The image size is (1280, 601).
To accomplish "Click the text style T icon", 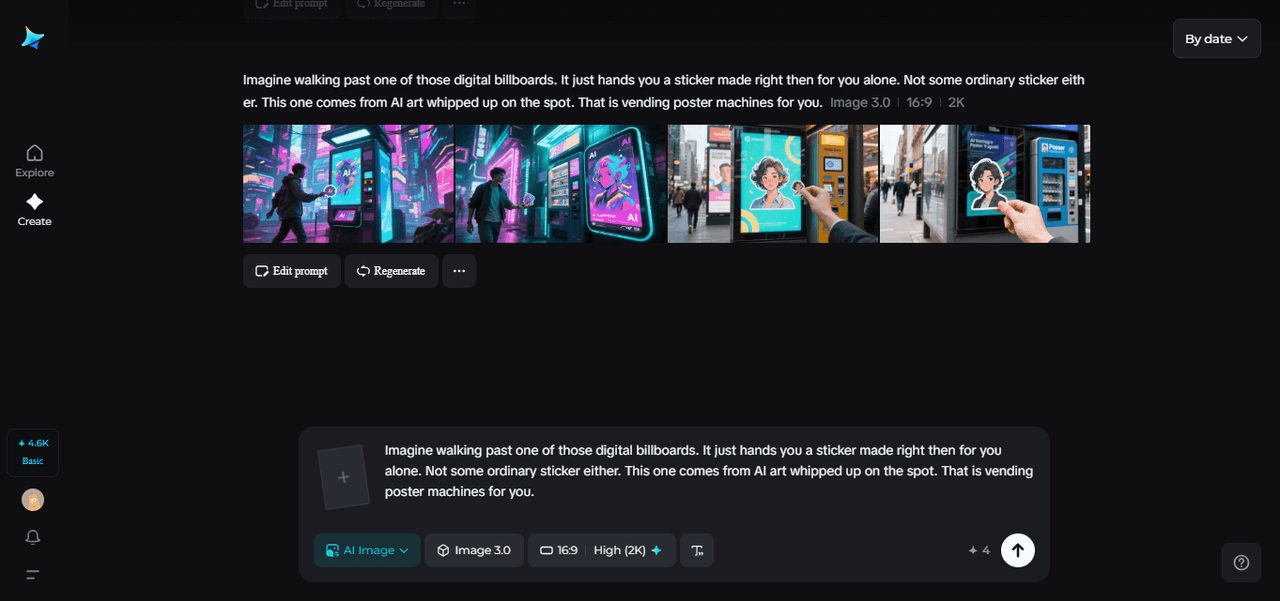I will point(697,550).
